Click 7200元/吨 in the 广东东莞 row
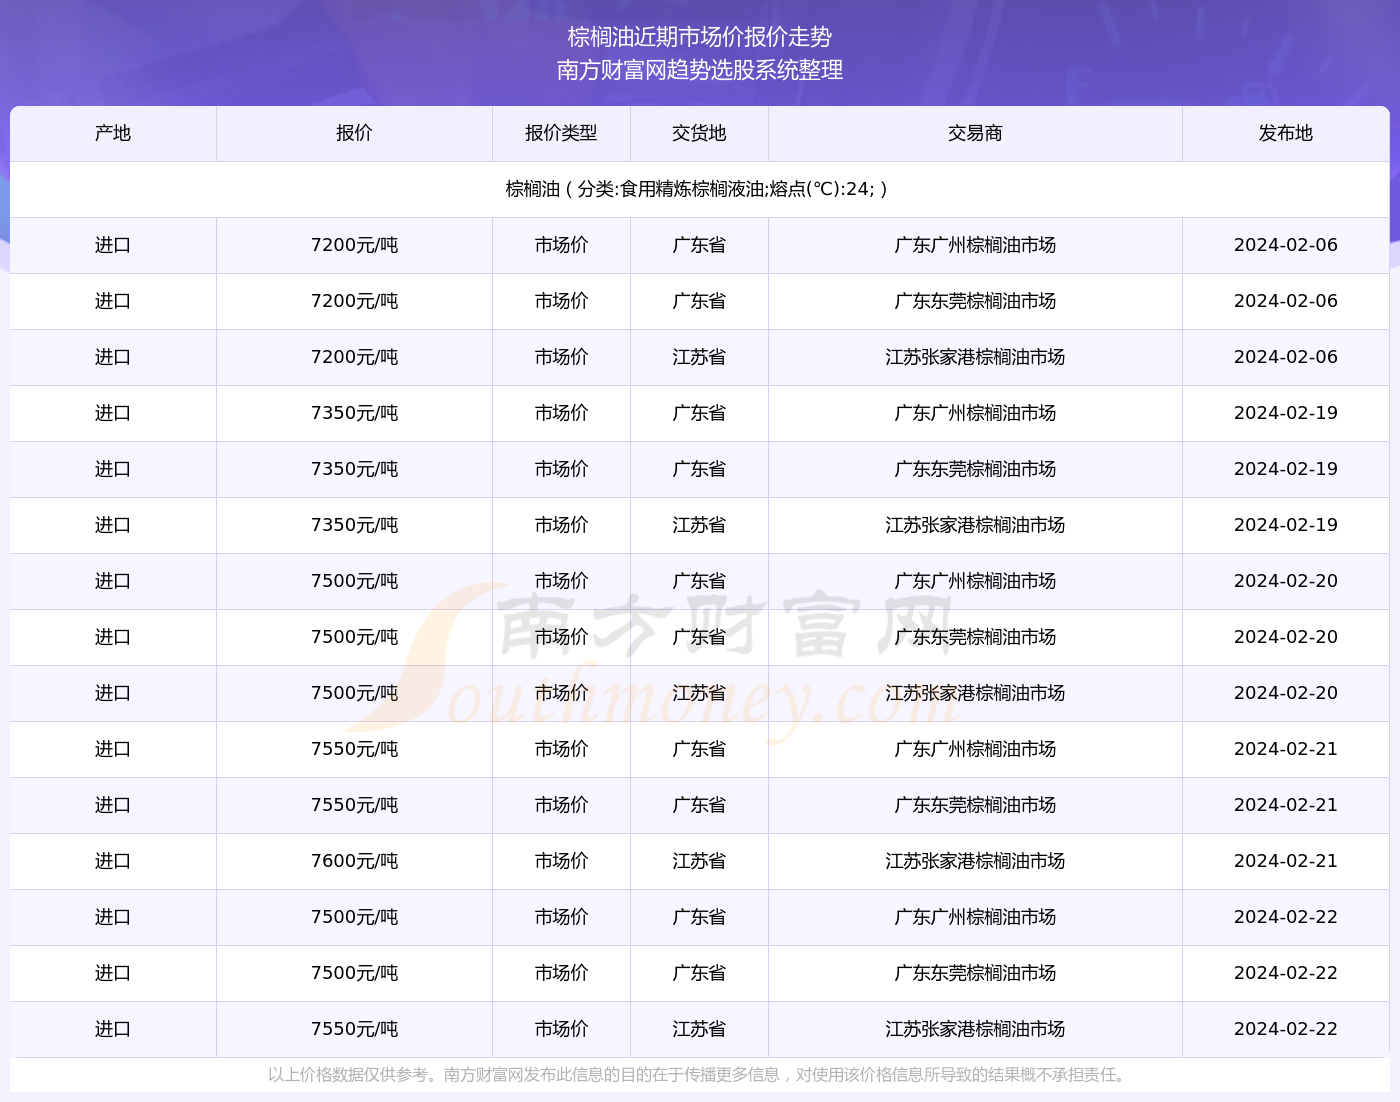 [x=354, y=301]
